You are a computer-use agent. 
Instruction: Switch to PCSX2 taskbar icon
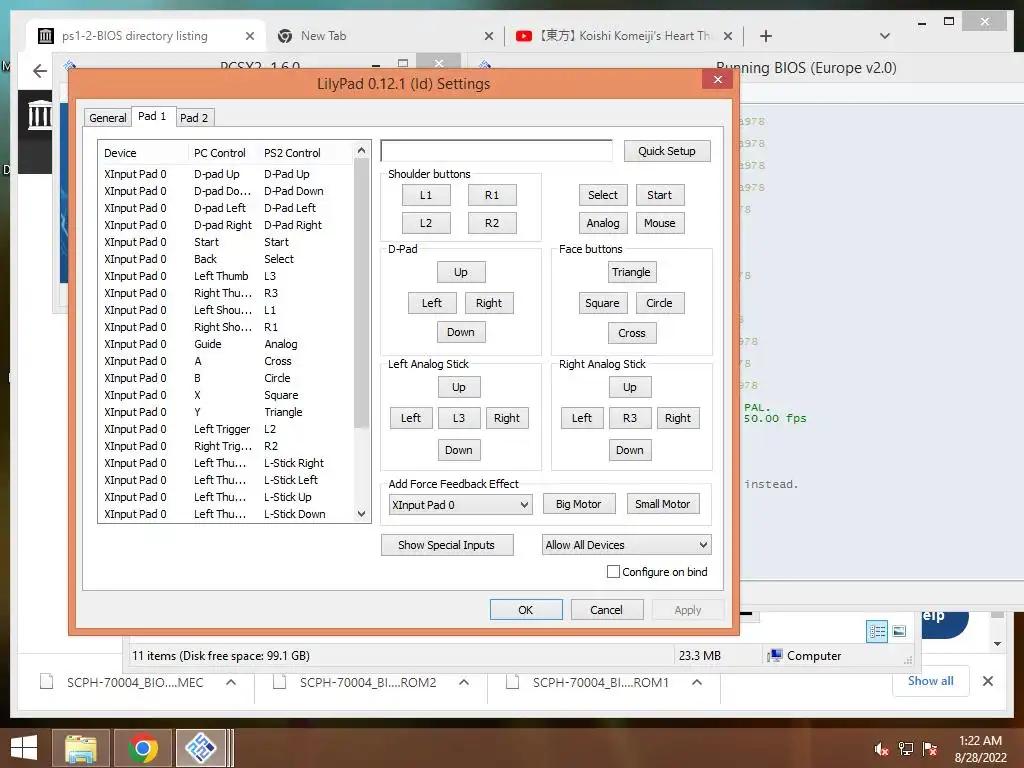pos(200,748)
